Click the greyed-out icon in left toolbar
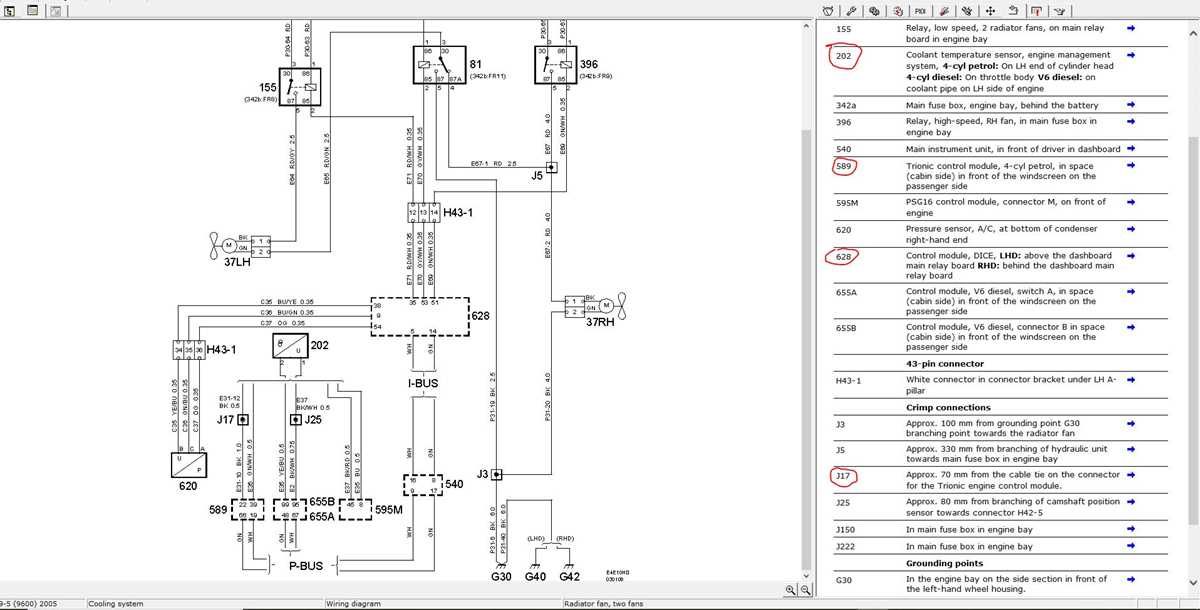1200x610 pixels. tap(56, 10)
